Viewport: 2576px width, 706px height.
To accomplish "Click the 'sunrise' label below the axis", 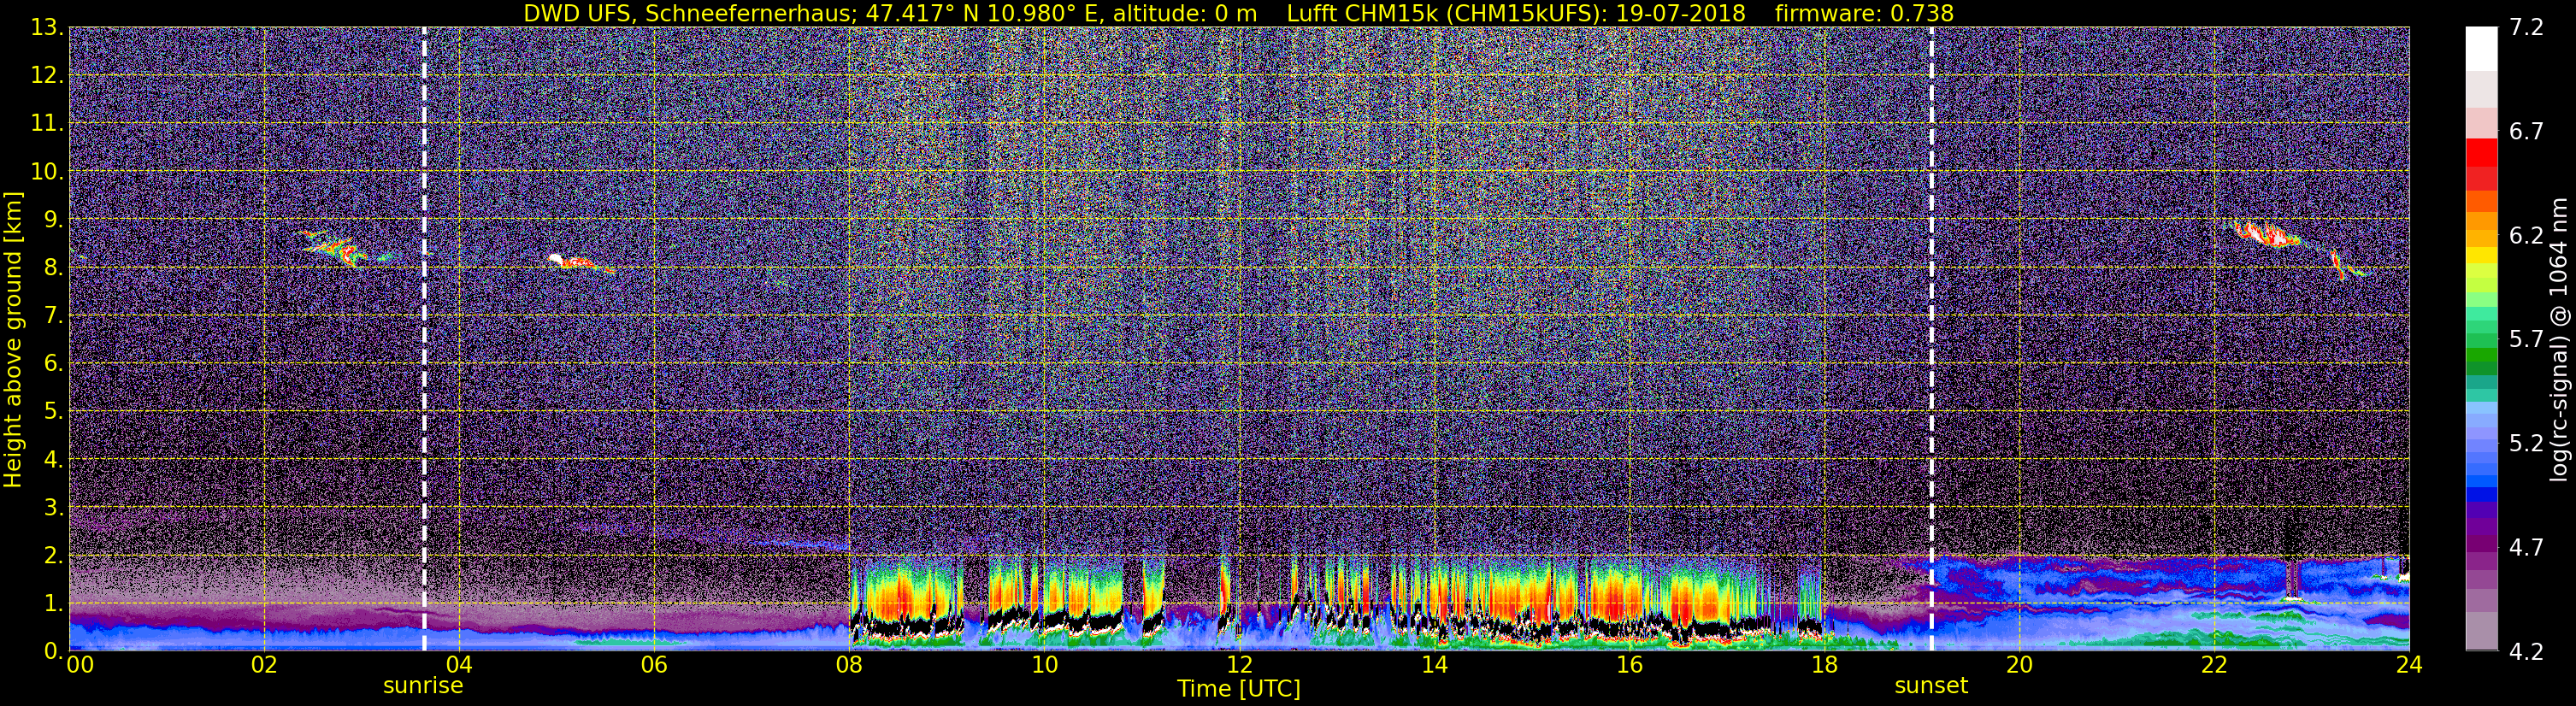I will tap(423, 686).
